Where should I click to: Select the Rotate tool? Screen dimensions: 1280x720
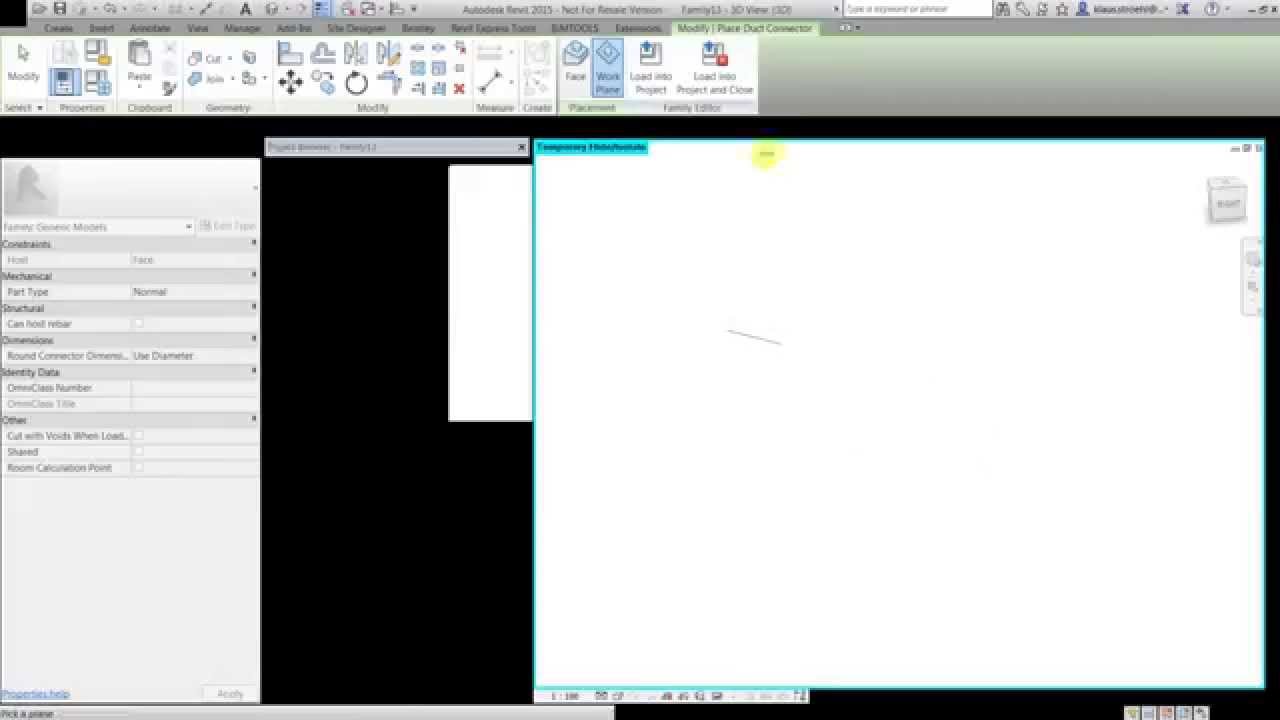[356, 83]
